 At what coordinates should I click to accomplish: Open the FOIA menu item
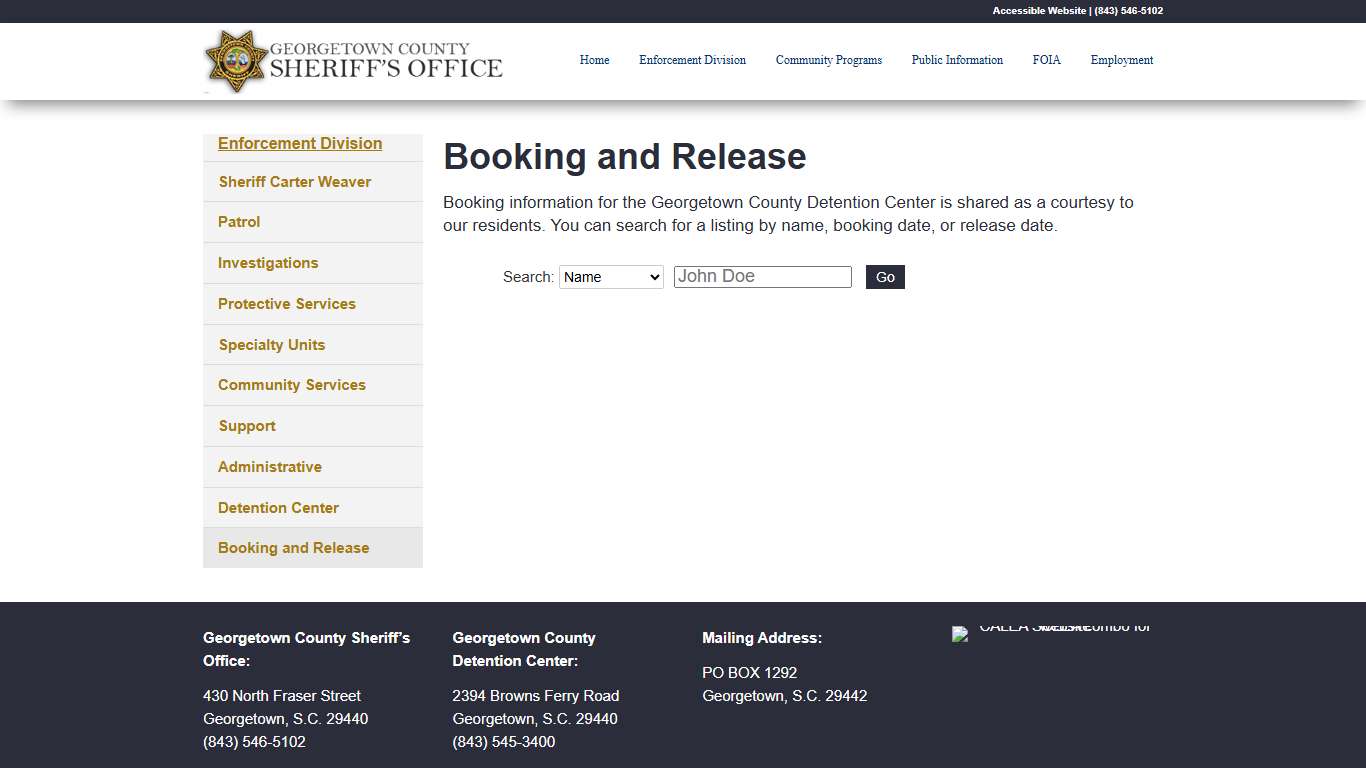(x=1047, y=60)
